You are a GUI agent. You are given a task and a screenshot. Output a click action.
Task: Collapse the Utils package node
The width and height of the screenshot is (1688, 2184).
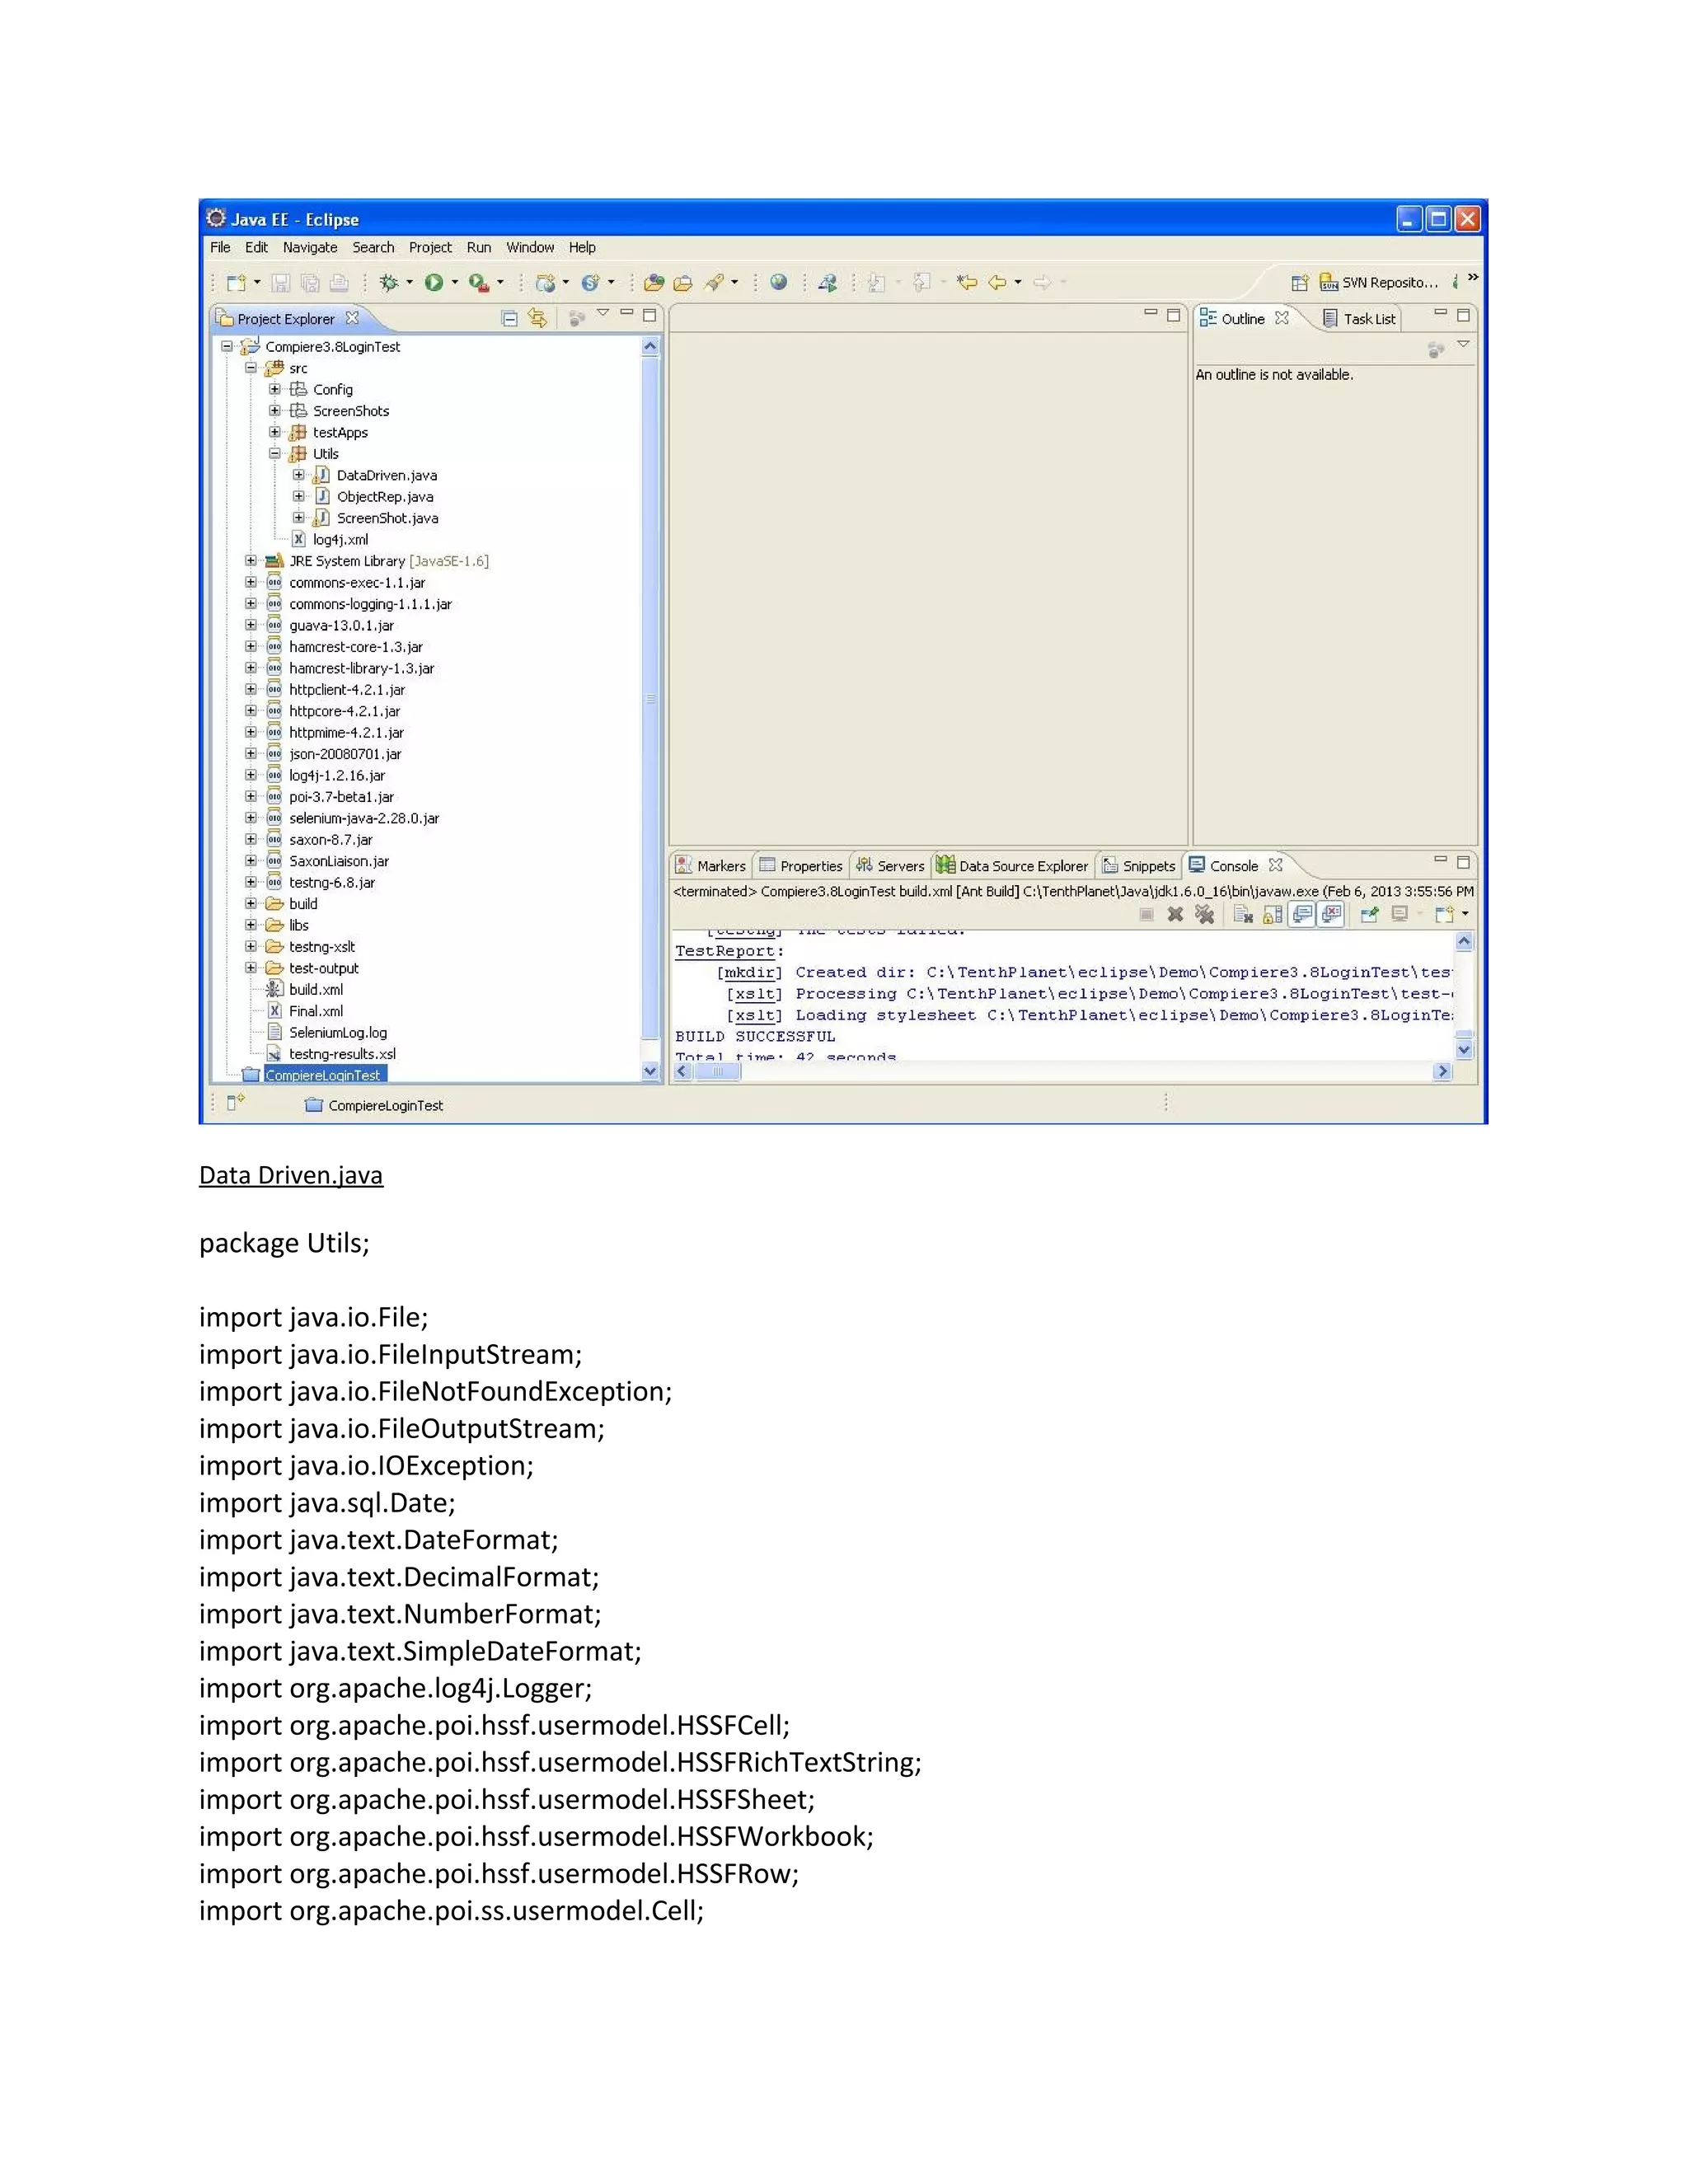(x=275, y=454)
